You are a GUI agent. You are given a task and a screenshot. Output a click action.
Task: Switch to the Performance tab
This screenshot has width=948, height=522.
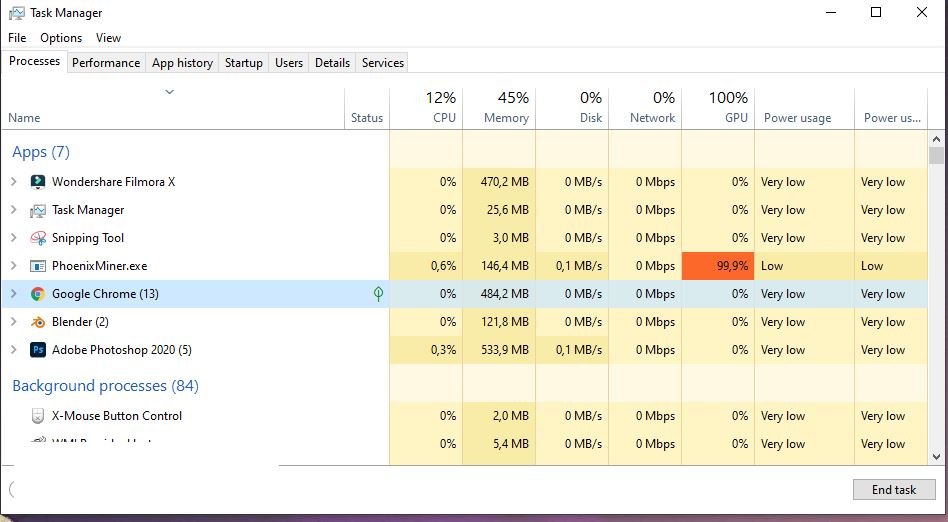pyautogui.click(x=106, y=63)
